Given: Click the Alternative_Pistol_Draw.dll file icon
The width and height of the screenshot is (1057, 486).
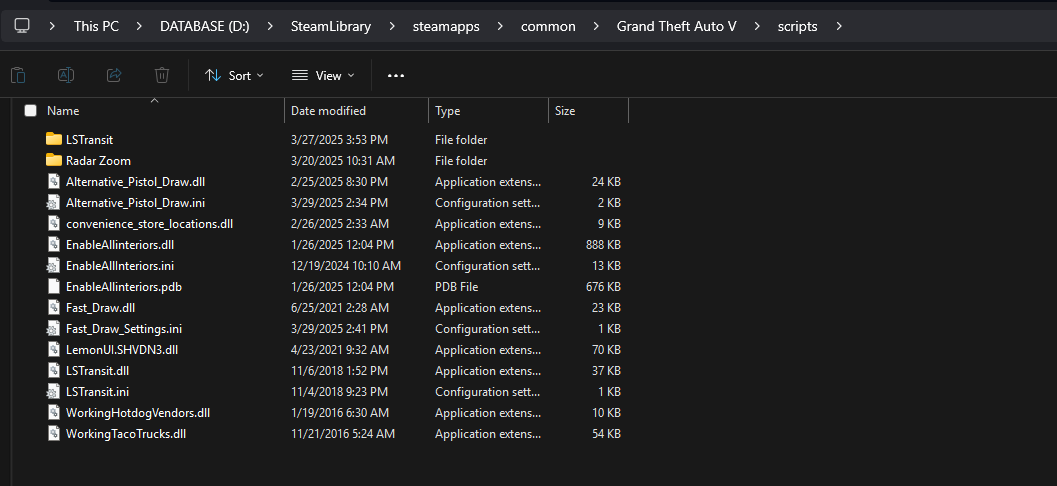Looking at the screenshot, I should (x=54, y=181).
